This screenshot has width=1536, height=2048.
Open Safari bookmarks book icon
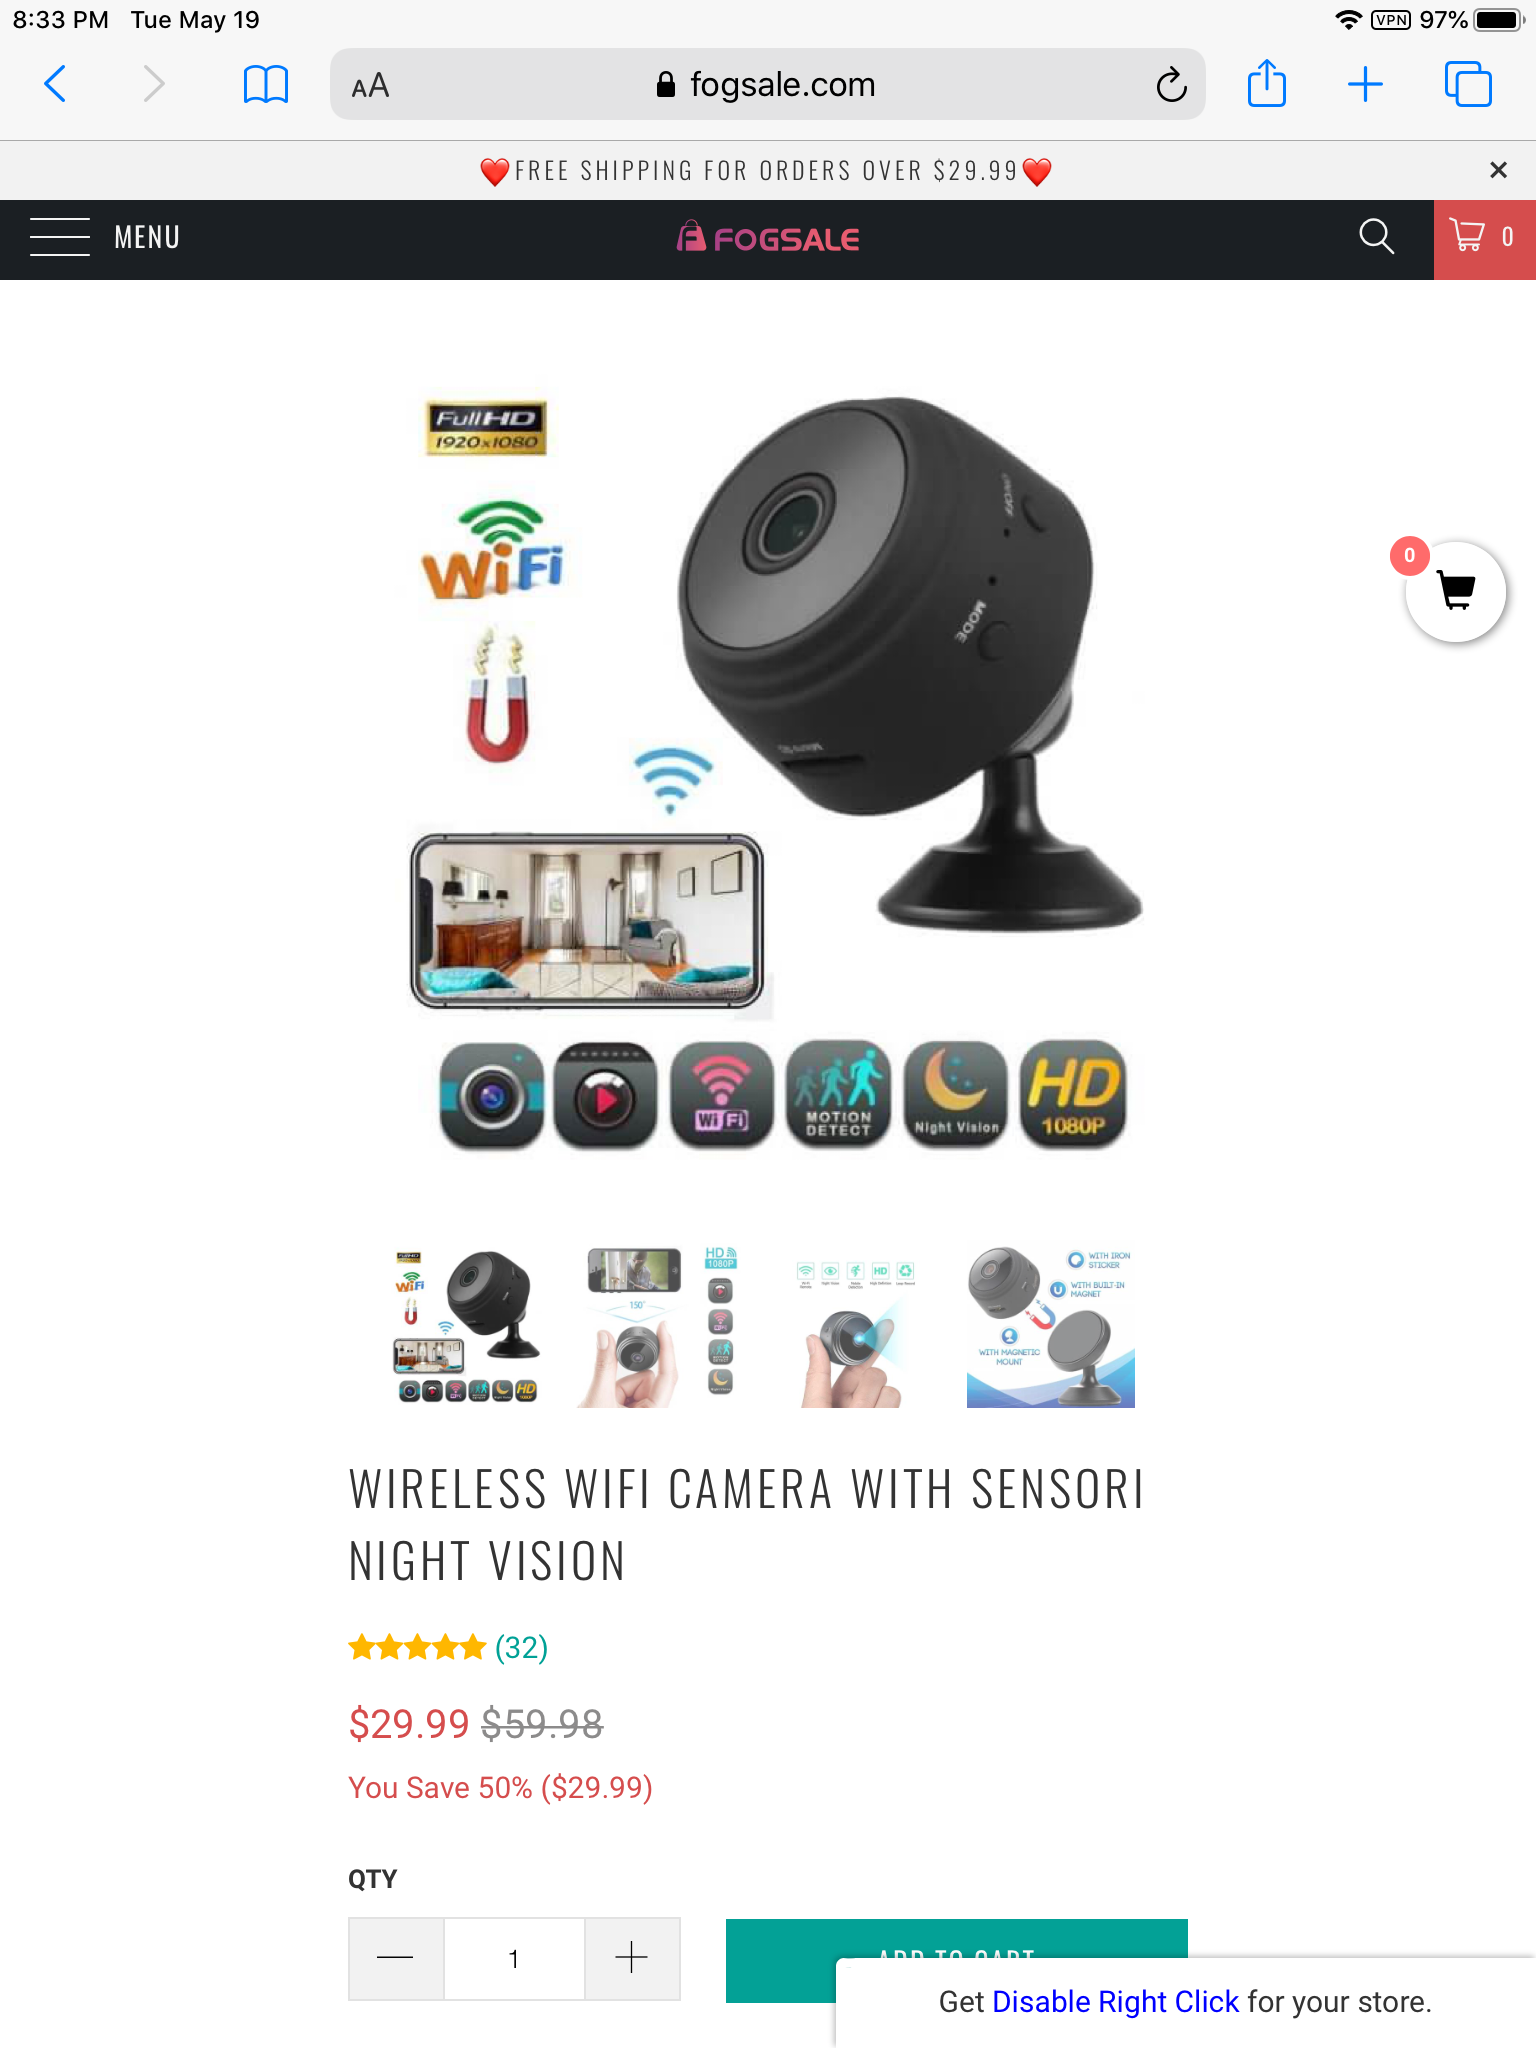pyautogui.click(x=266, y=84)
